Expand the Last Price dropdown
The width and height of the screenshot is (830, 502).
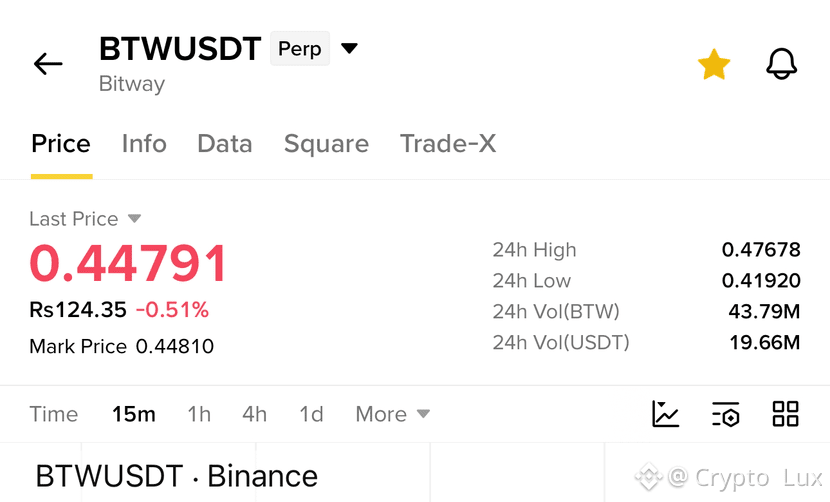tap(134, 219)
